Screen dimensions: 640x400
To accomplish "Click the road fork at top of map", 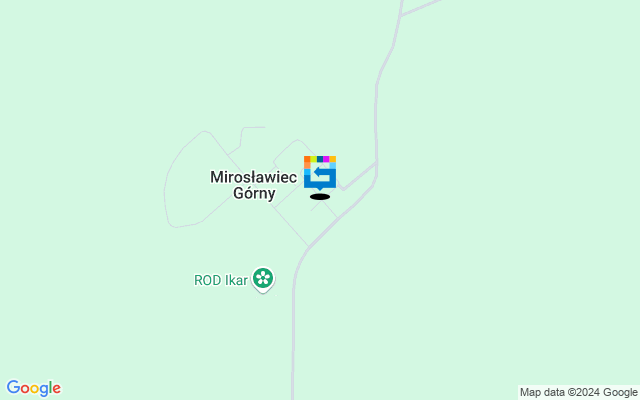I will (401, 16).
